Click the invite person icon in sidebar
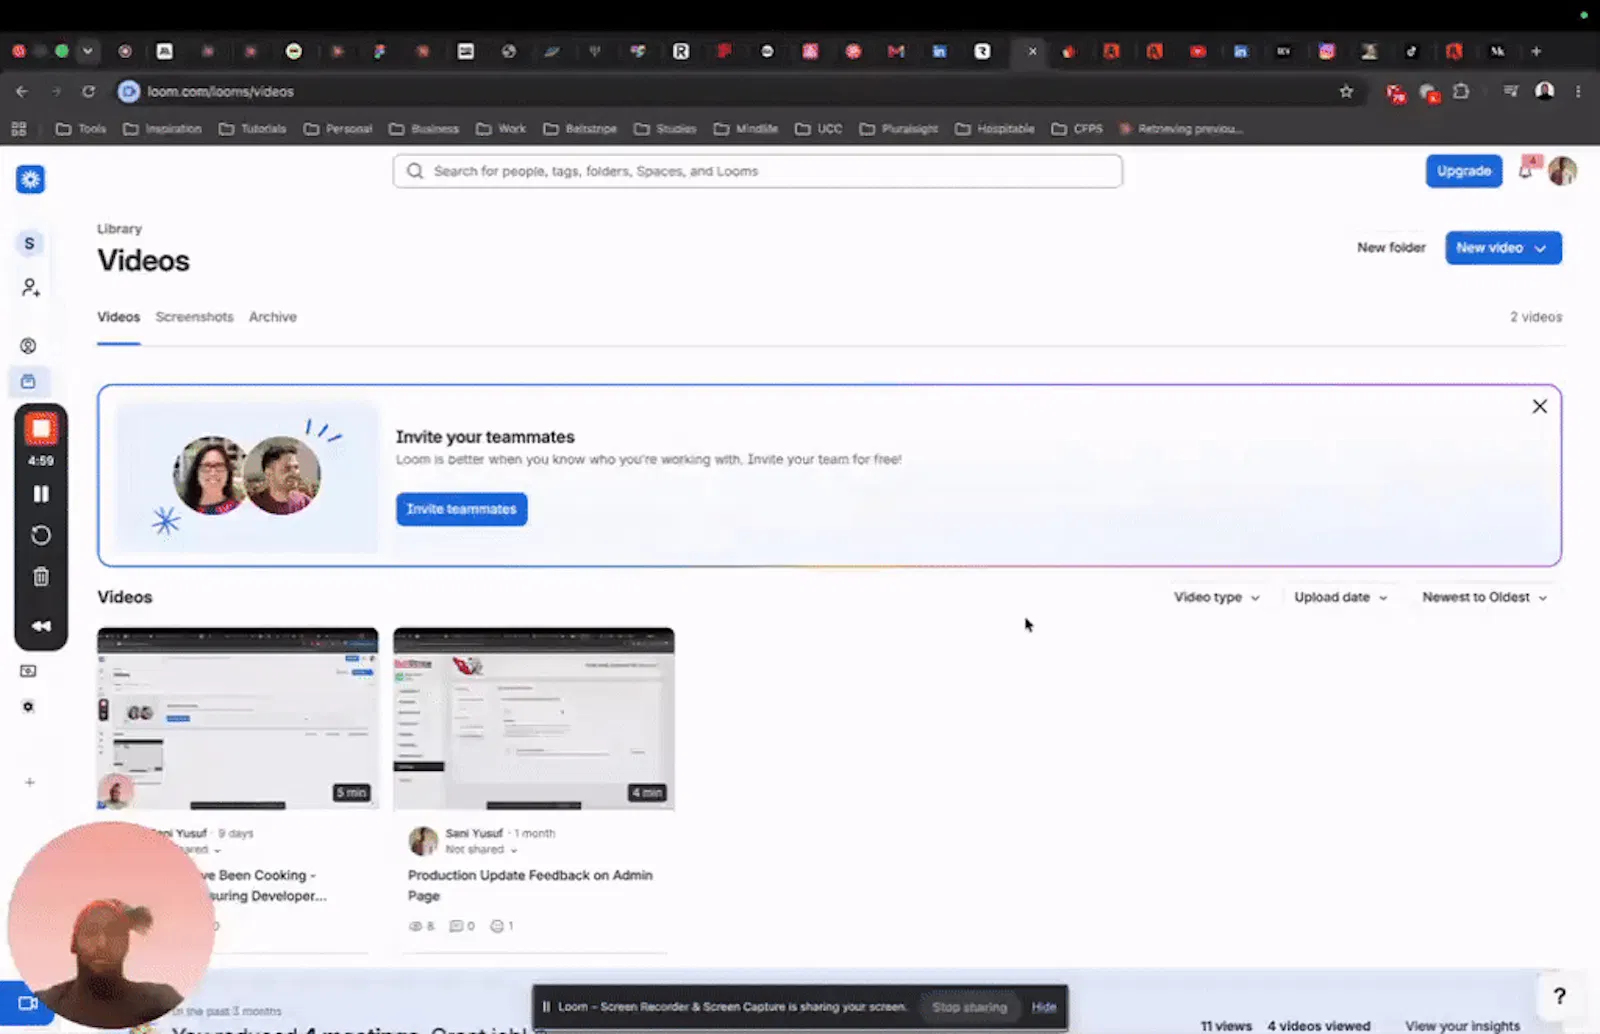Viewport: 1600px width, 1034px height. tap(30, 288)
